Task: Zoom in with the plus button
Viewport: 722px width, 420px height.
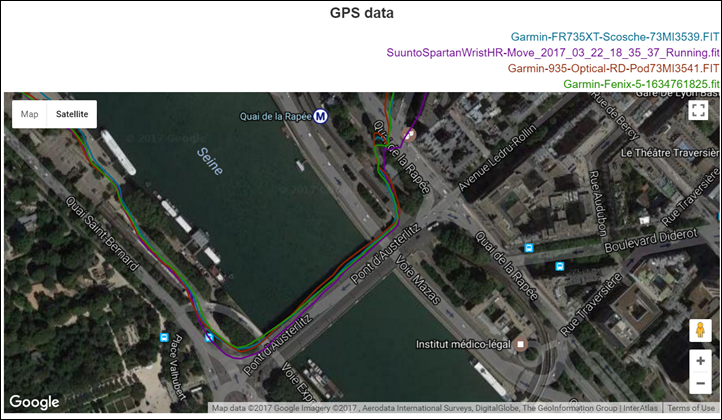Action: pos(700,361)
